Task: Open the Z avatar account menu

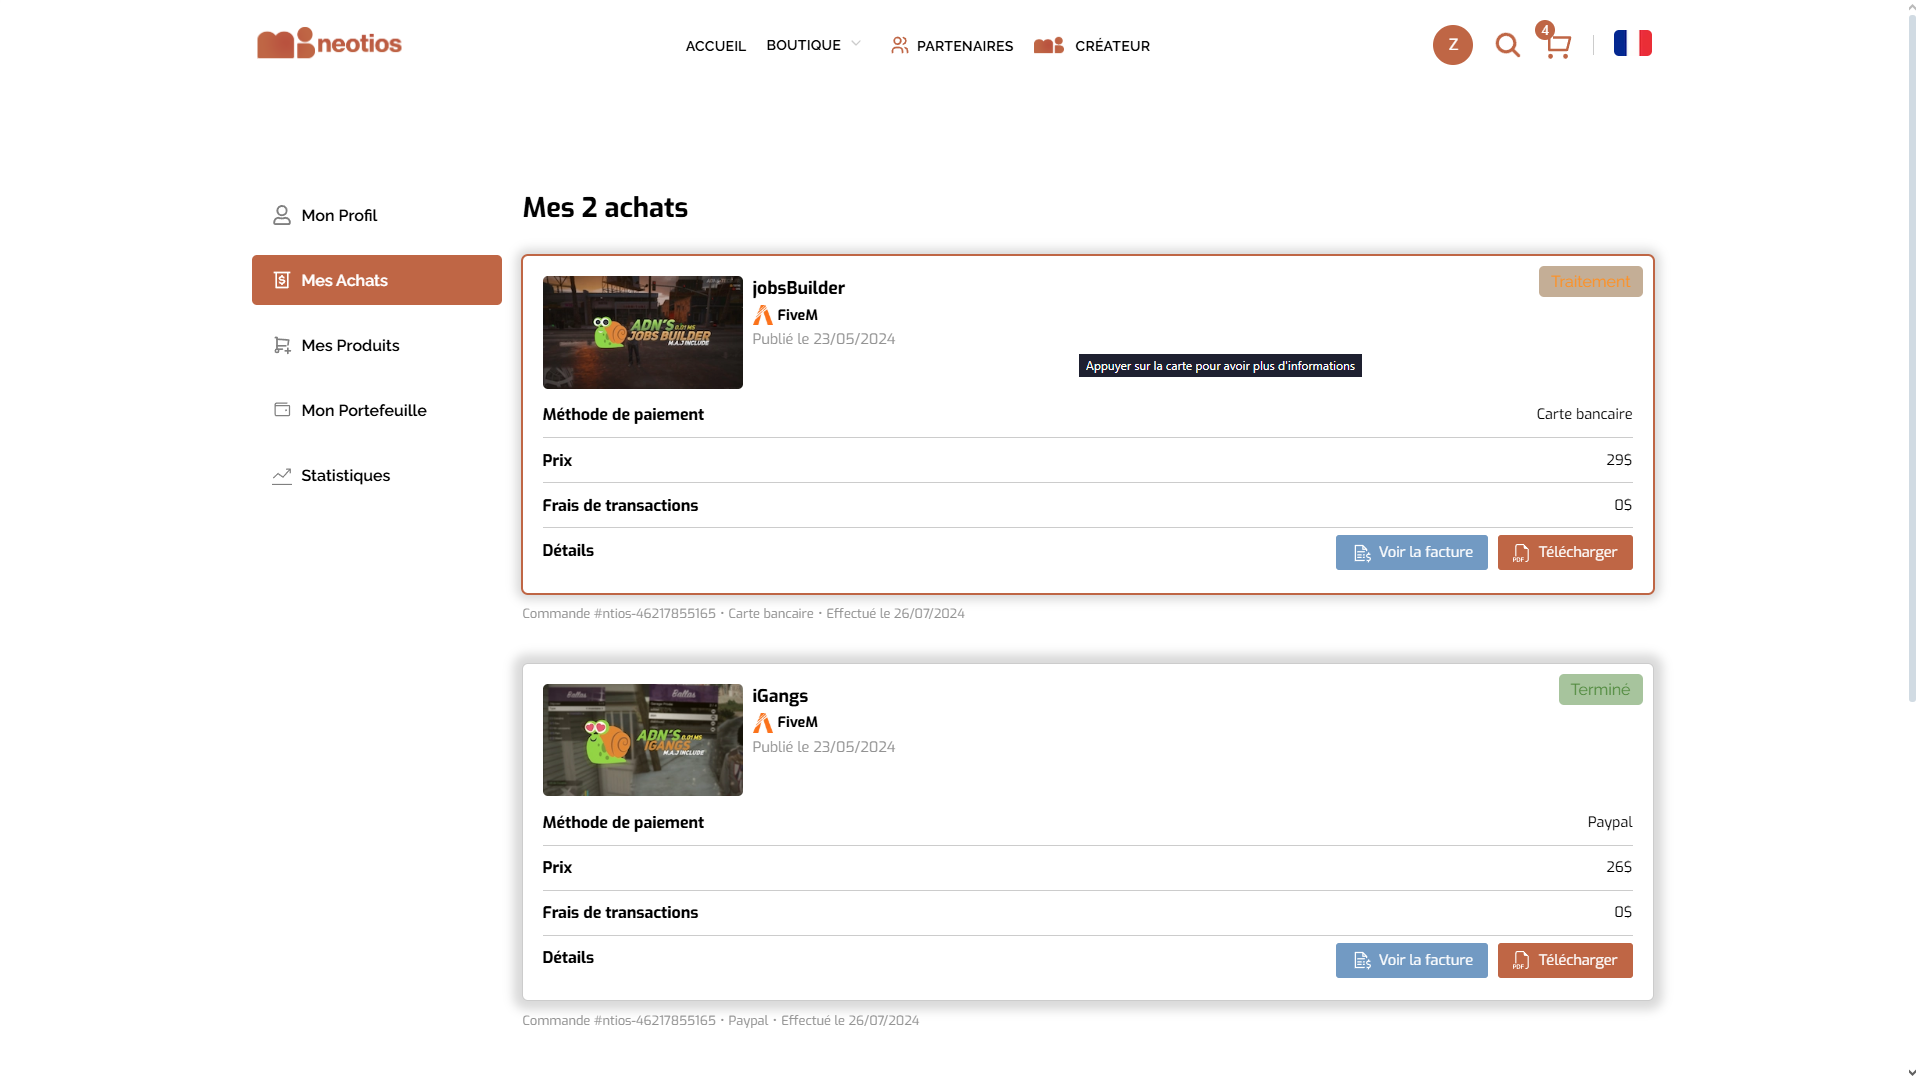Action: [1452, 45]
